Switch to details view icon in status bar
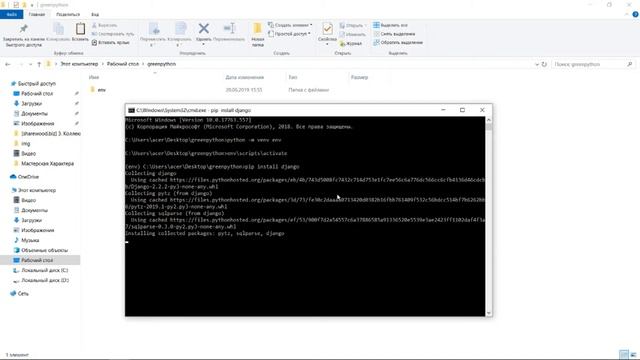Viewport: 640px width, 360px height. pos(624,354)
